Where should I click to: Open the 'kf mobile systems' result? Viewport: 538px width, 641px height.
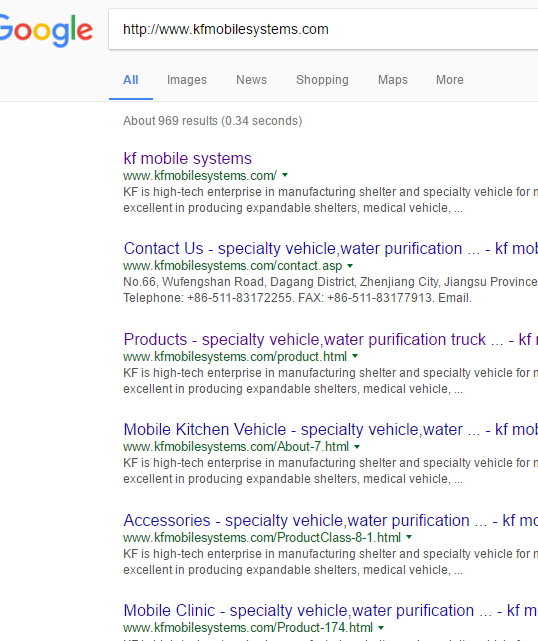(x=188, y=159)
